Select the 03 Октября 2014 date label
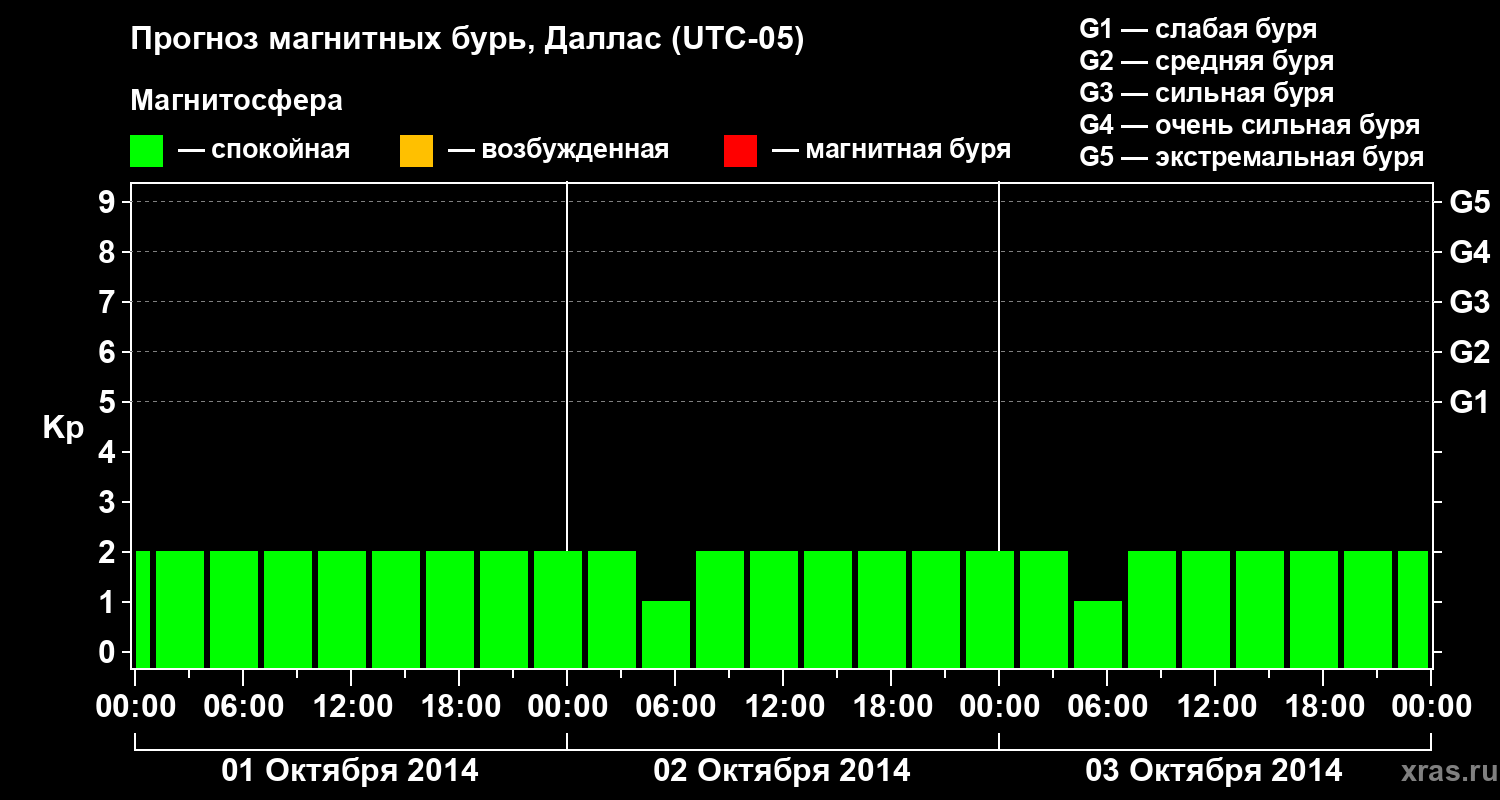This screenshot has width=1500, height=800. click(x=1214, y=771)
